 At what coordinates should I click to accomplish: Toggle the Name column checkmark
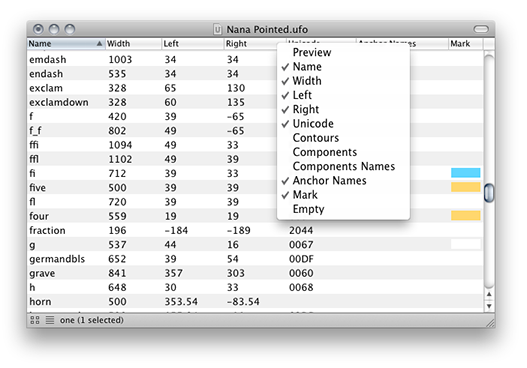click(343, 67)
